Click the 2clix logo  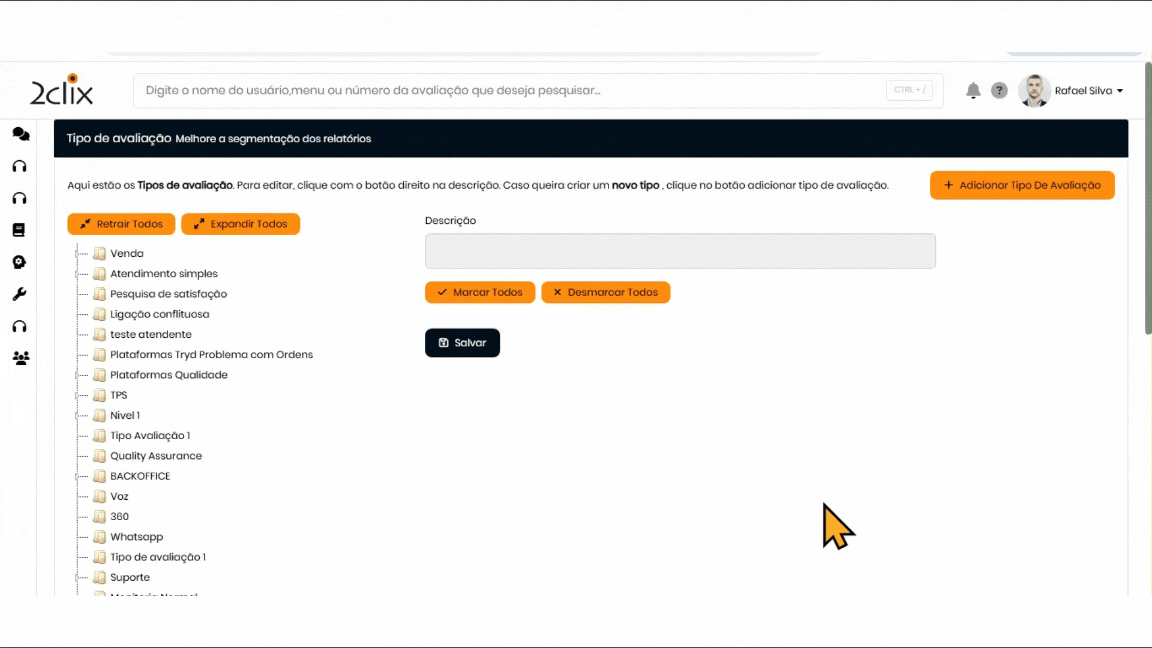coord(62,91)
